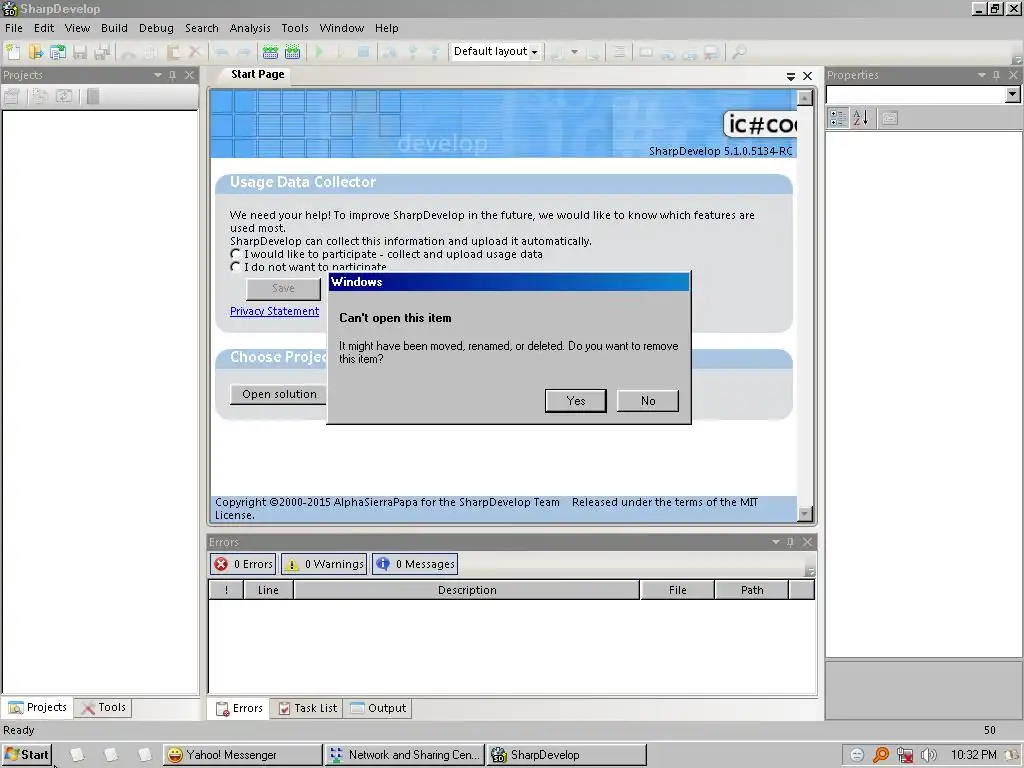Viewport: 1024px width, 768px height.
Task: Switch to the Task List tab
Action: [x=308, y=708]
